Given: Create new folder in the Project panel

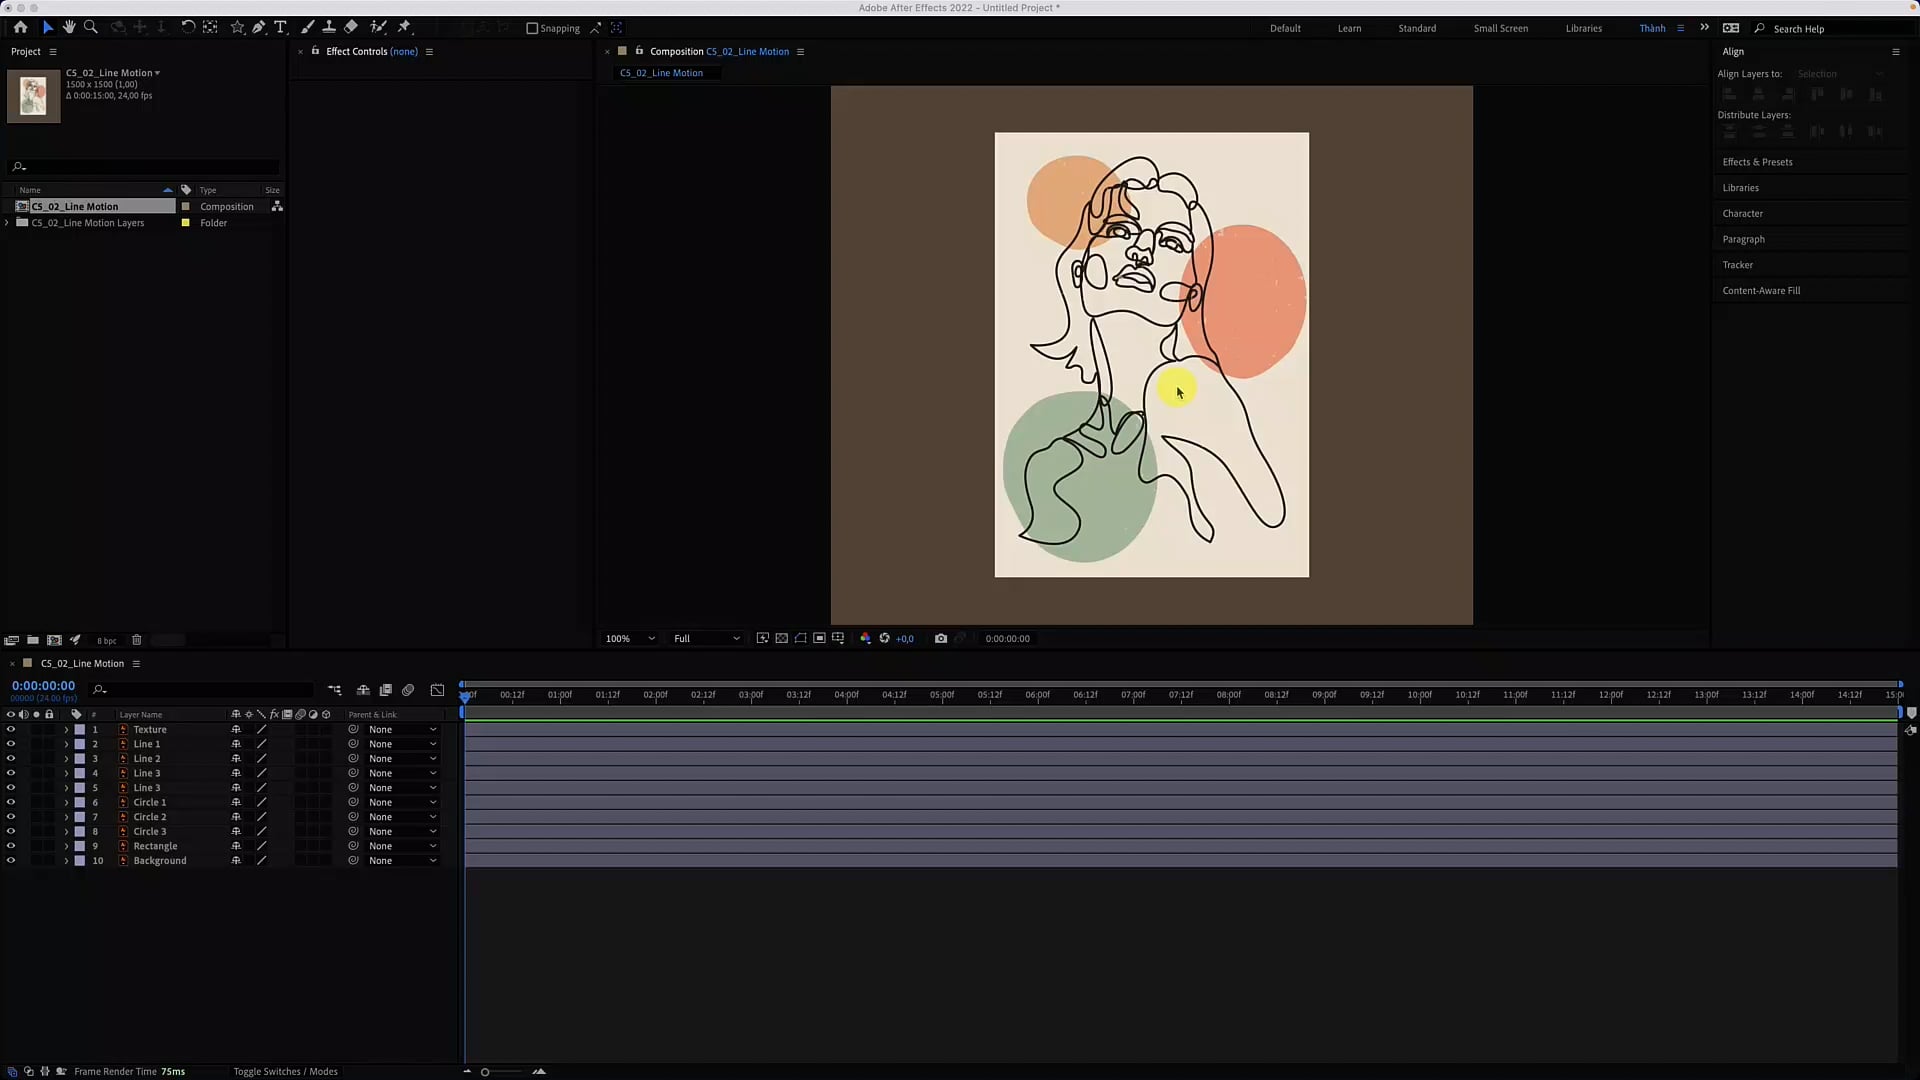Looking at the screenshot, I should click(33, 640).
